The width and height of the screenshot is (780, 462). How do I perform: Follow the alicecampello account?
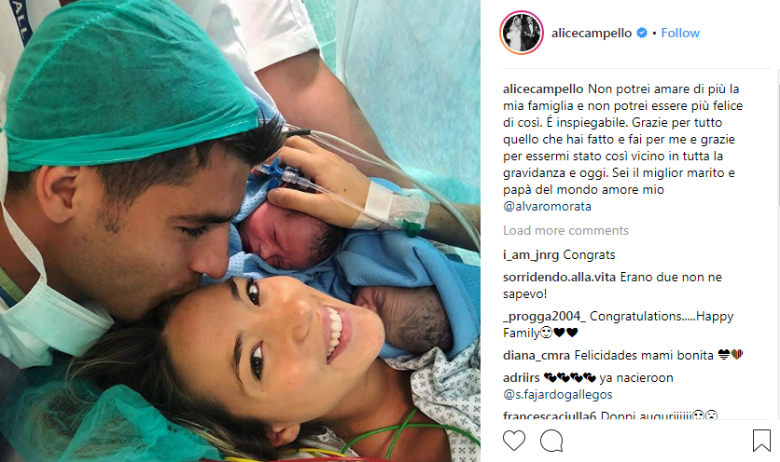(x=680, y=33)
